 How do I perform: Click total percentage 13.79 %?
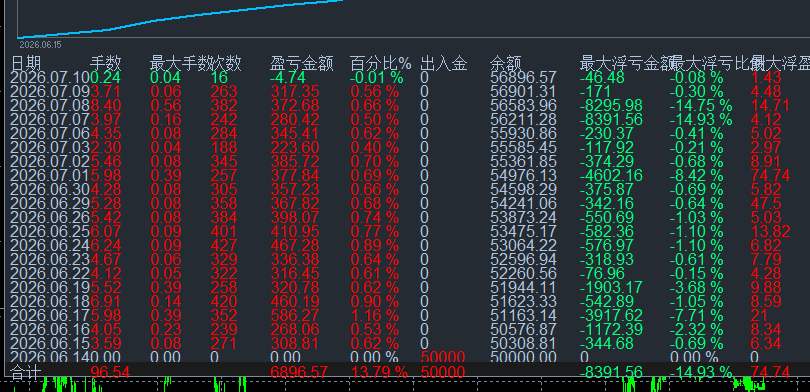coord(379,372)
